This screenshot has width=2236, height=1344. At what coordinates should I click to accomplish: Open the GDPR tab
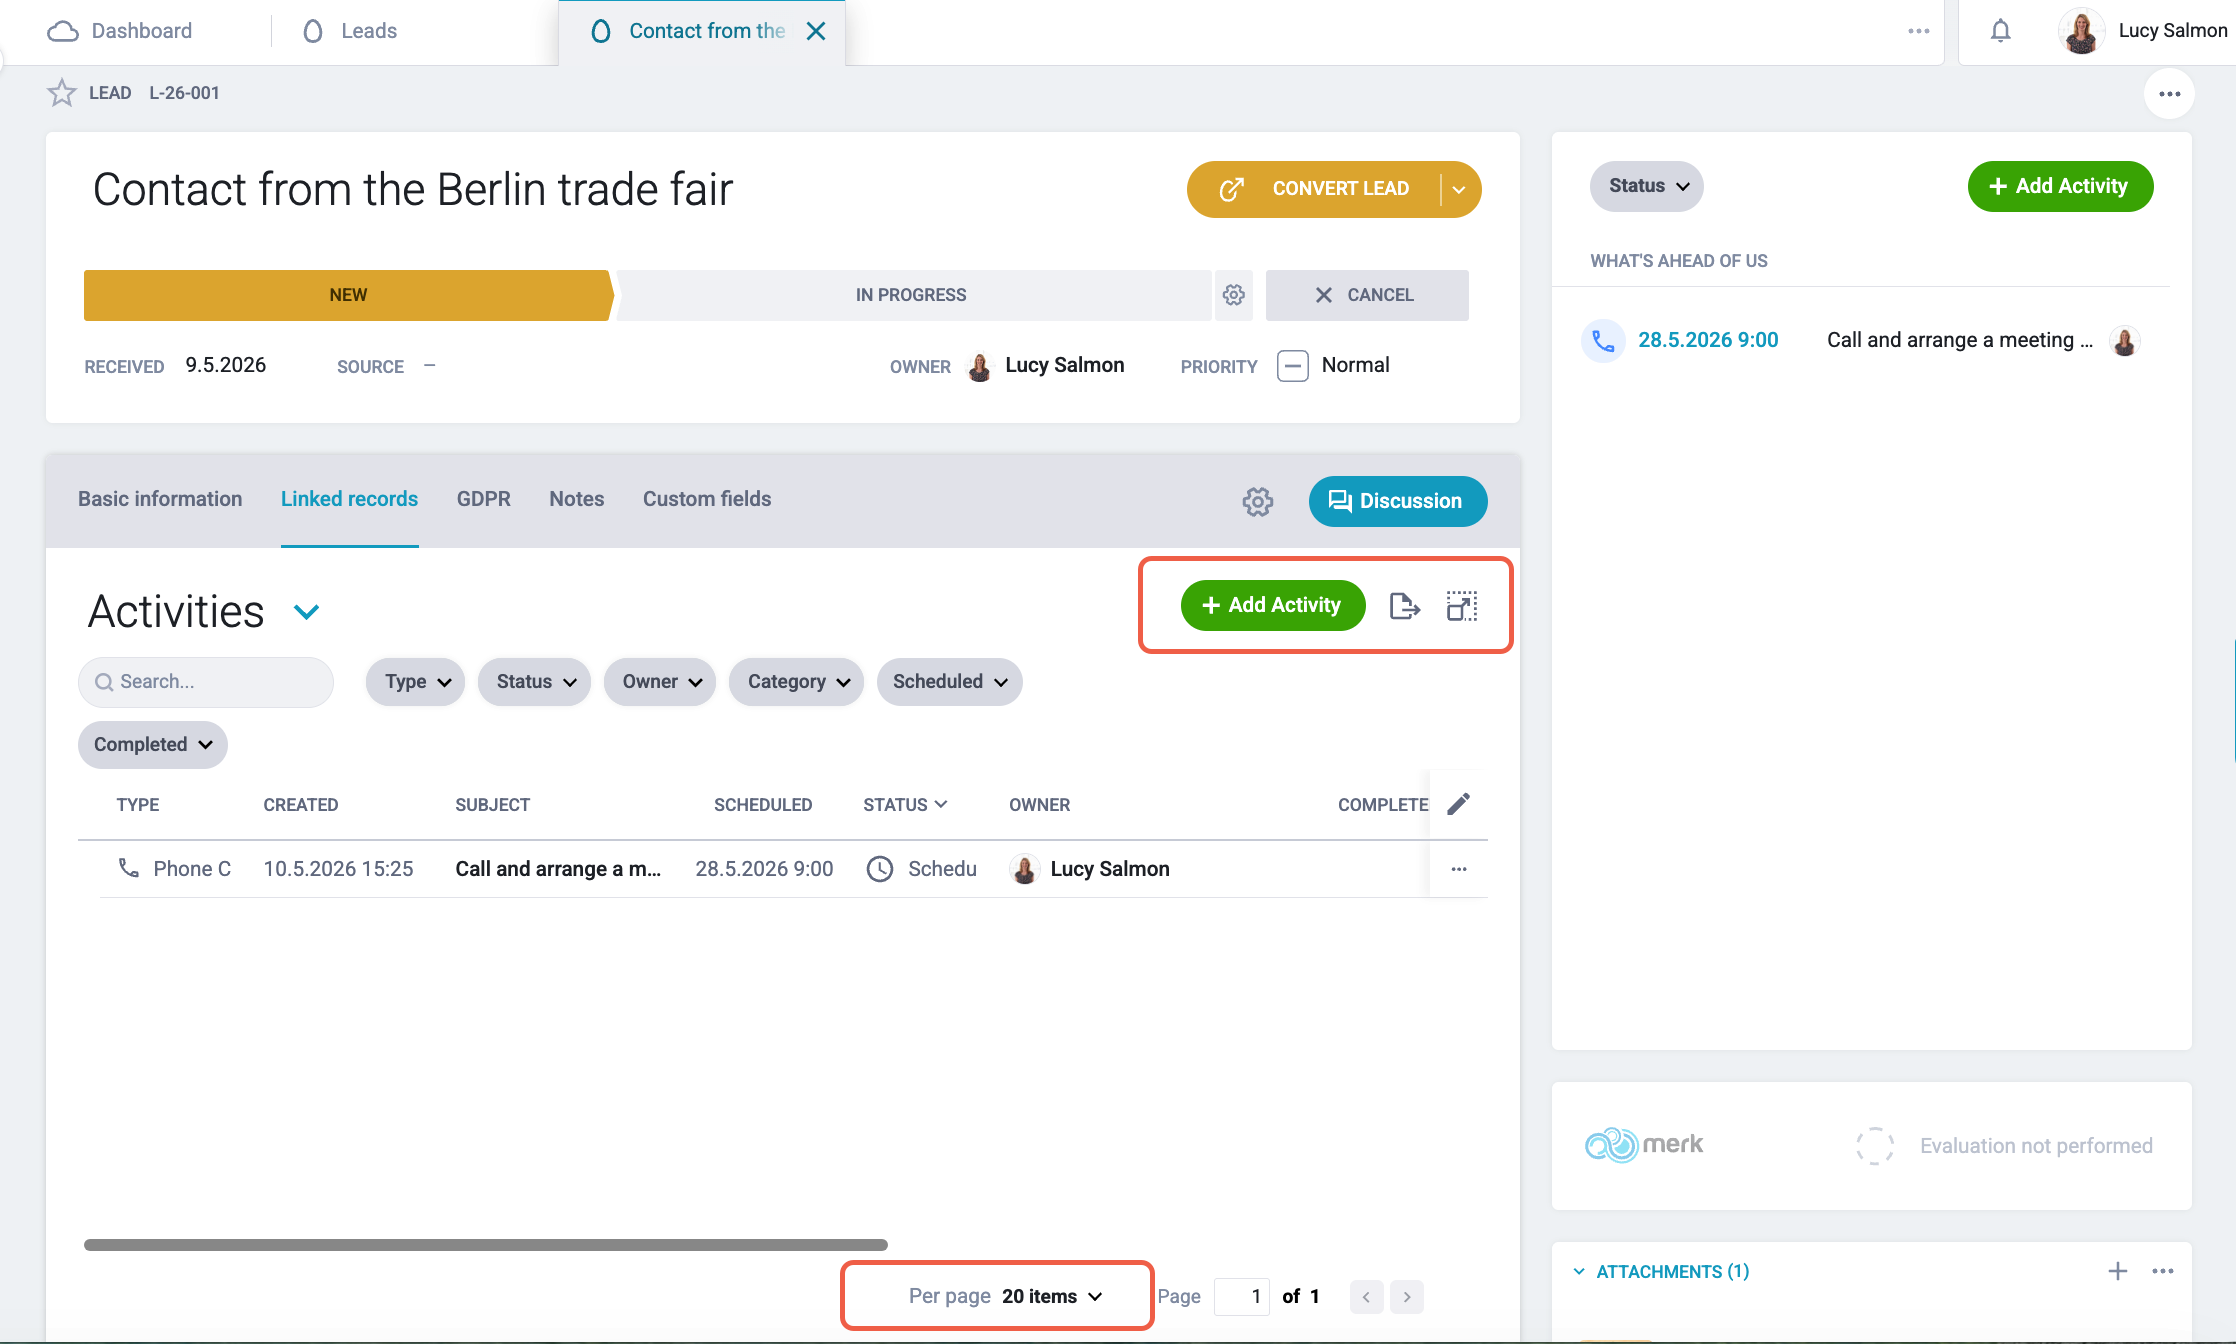coord(484,499)
